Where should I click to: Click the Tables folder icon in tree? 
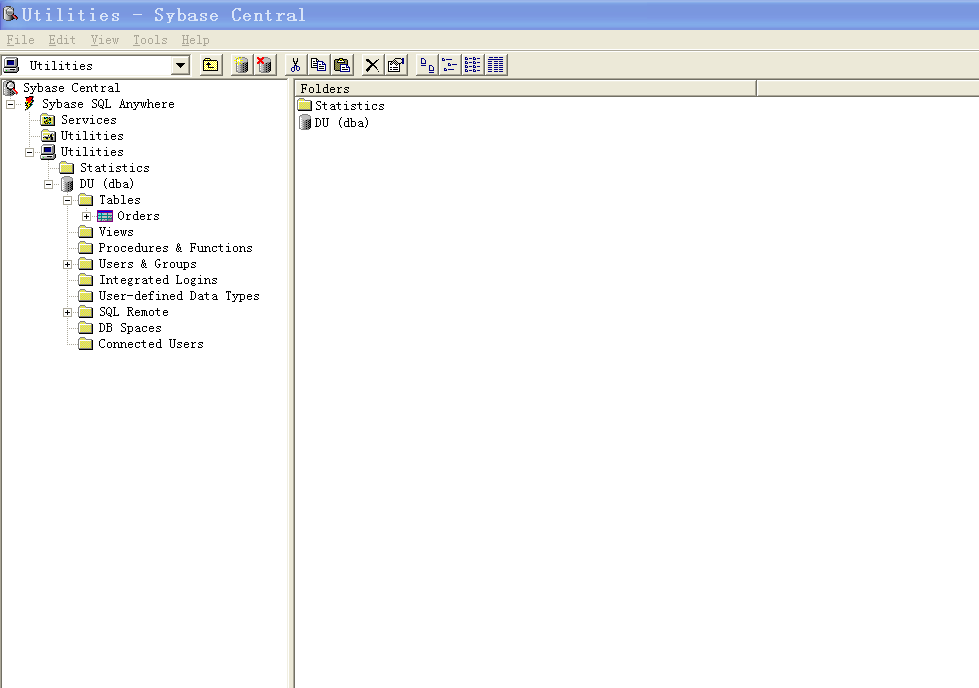click(86, 200)
